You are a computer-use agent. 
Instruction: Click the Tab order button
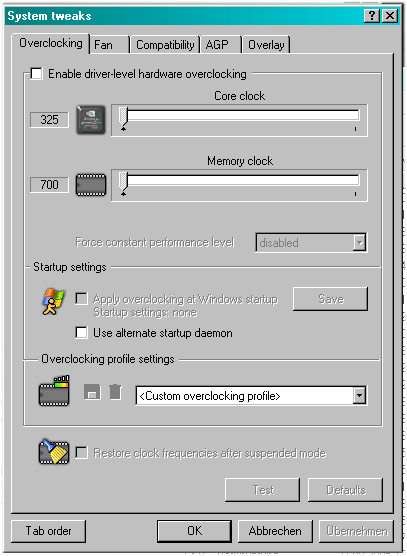(x=49, y=531)
